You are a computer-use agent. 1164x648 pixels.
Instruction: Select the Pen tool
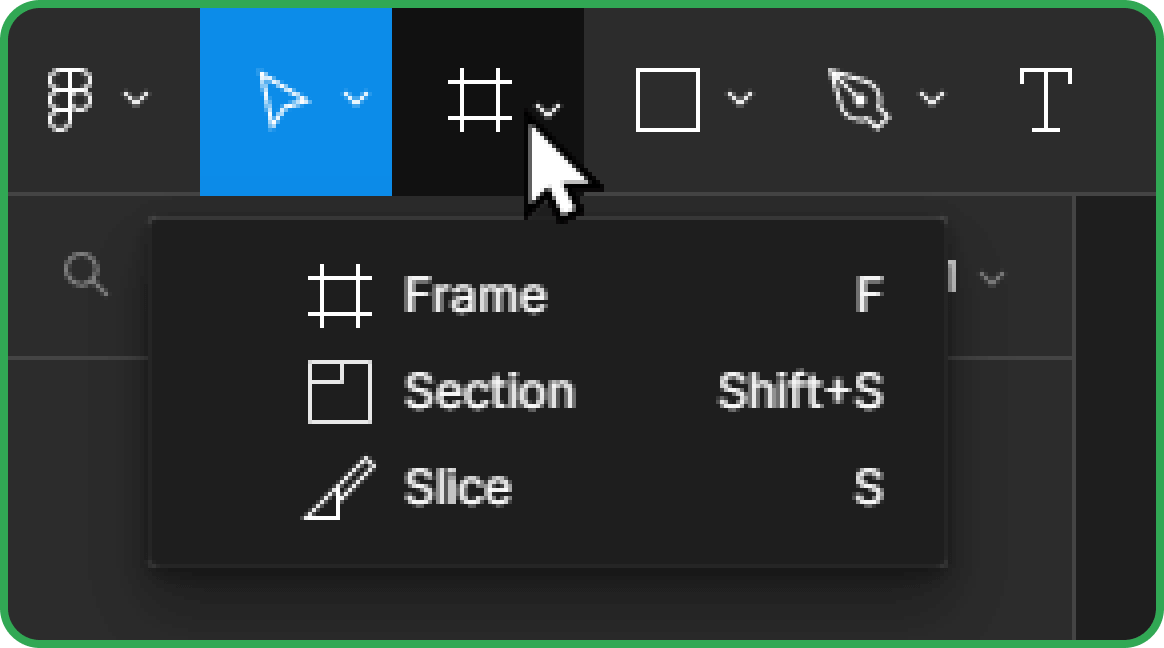click(x=859, y=99)
